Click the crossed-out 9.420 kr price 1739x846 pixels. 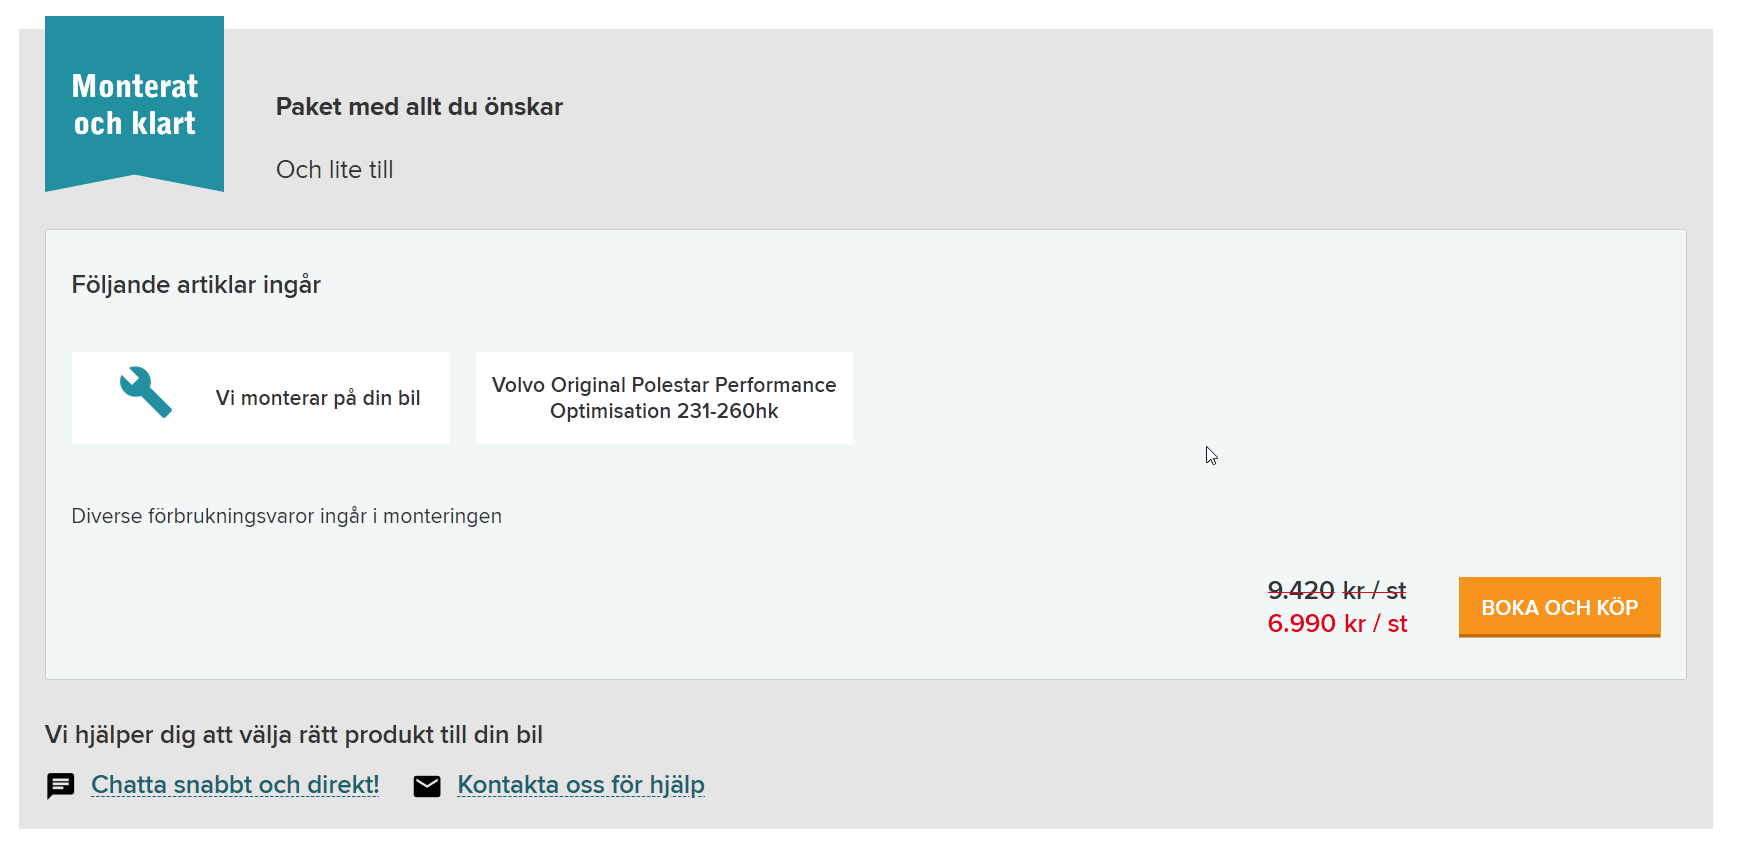[1336, 590]
